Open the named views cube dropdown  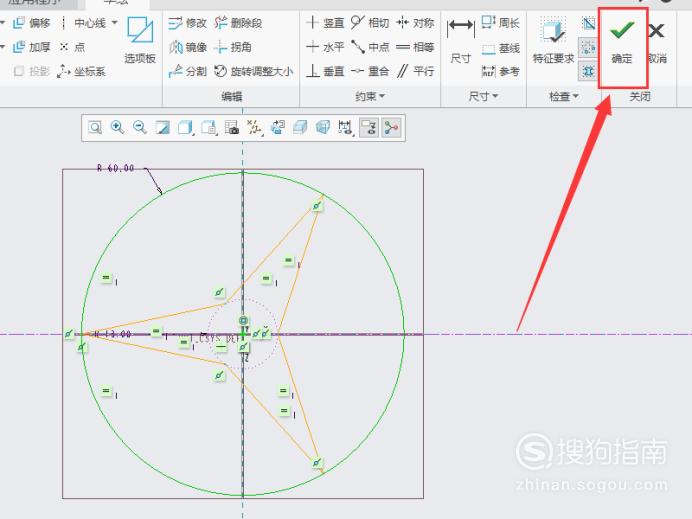coord(208,128)
